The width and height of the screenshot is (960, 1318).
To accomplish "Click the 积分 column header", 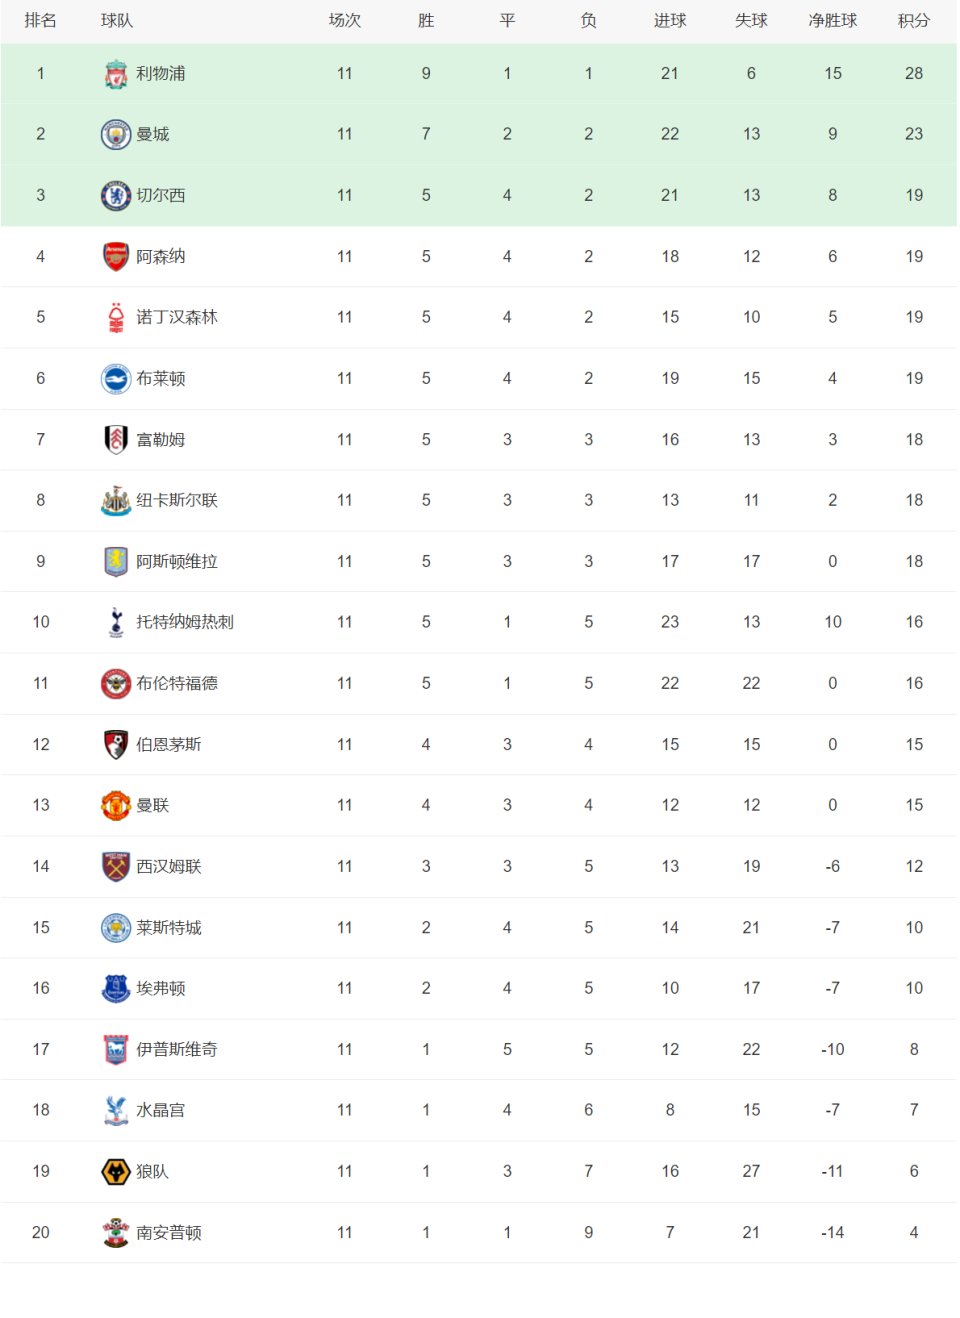I will tap(914, 21).
